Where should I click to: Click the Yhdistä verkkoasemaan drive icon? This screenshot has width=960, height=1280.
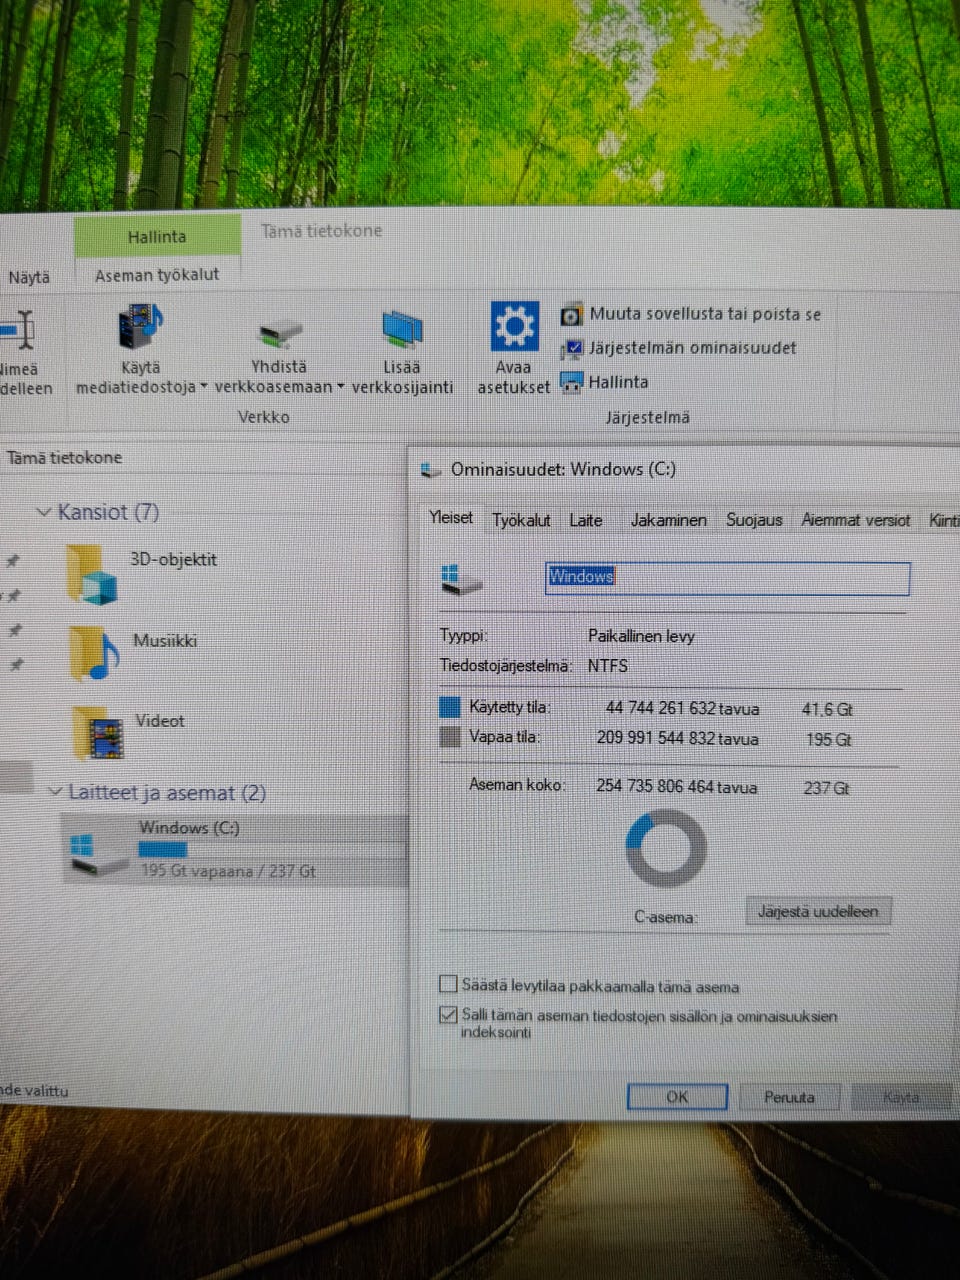(279, 334)
